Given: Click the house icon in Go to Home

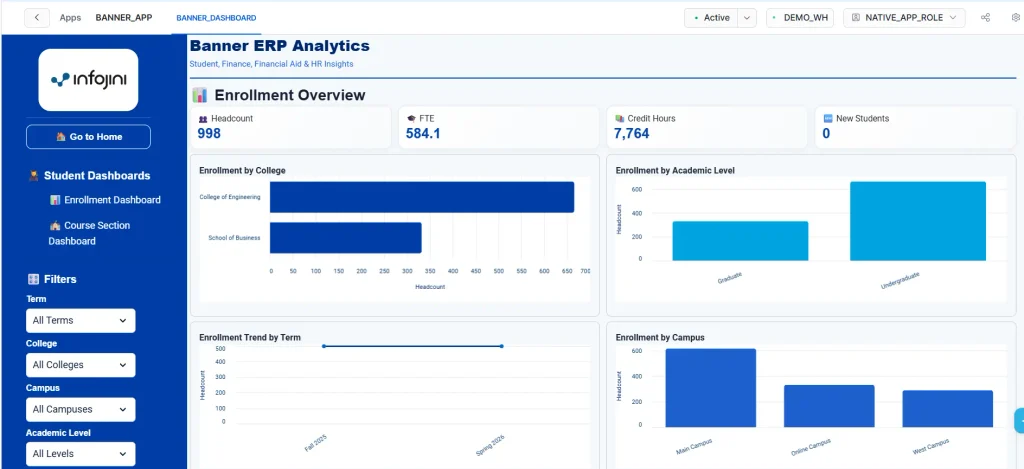Looking at the screenshot, I should pos(61,137).
